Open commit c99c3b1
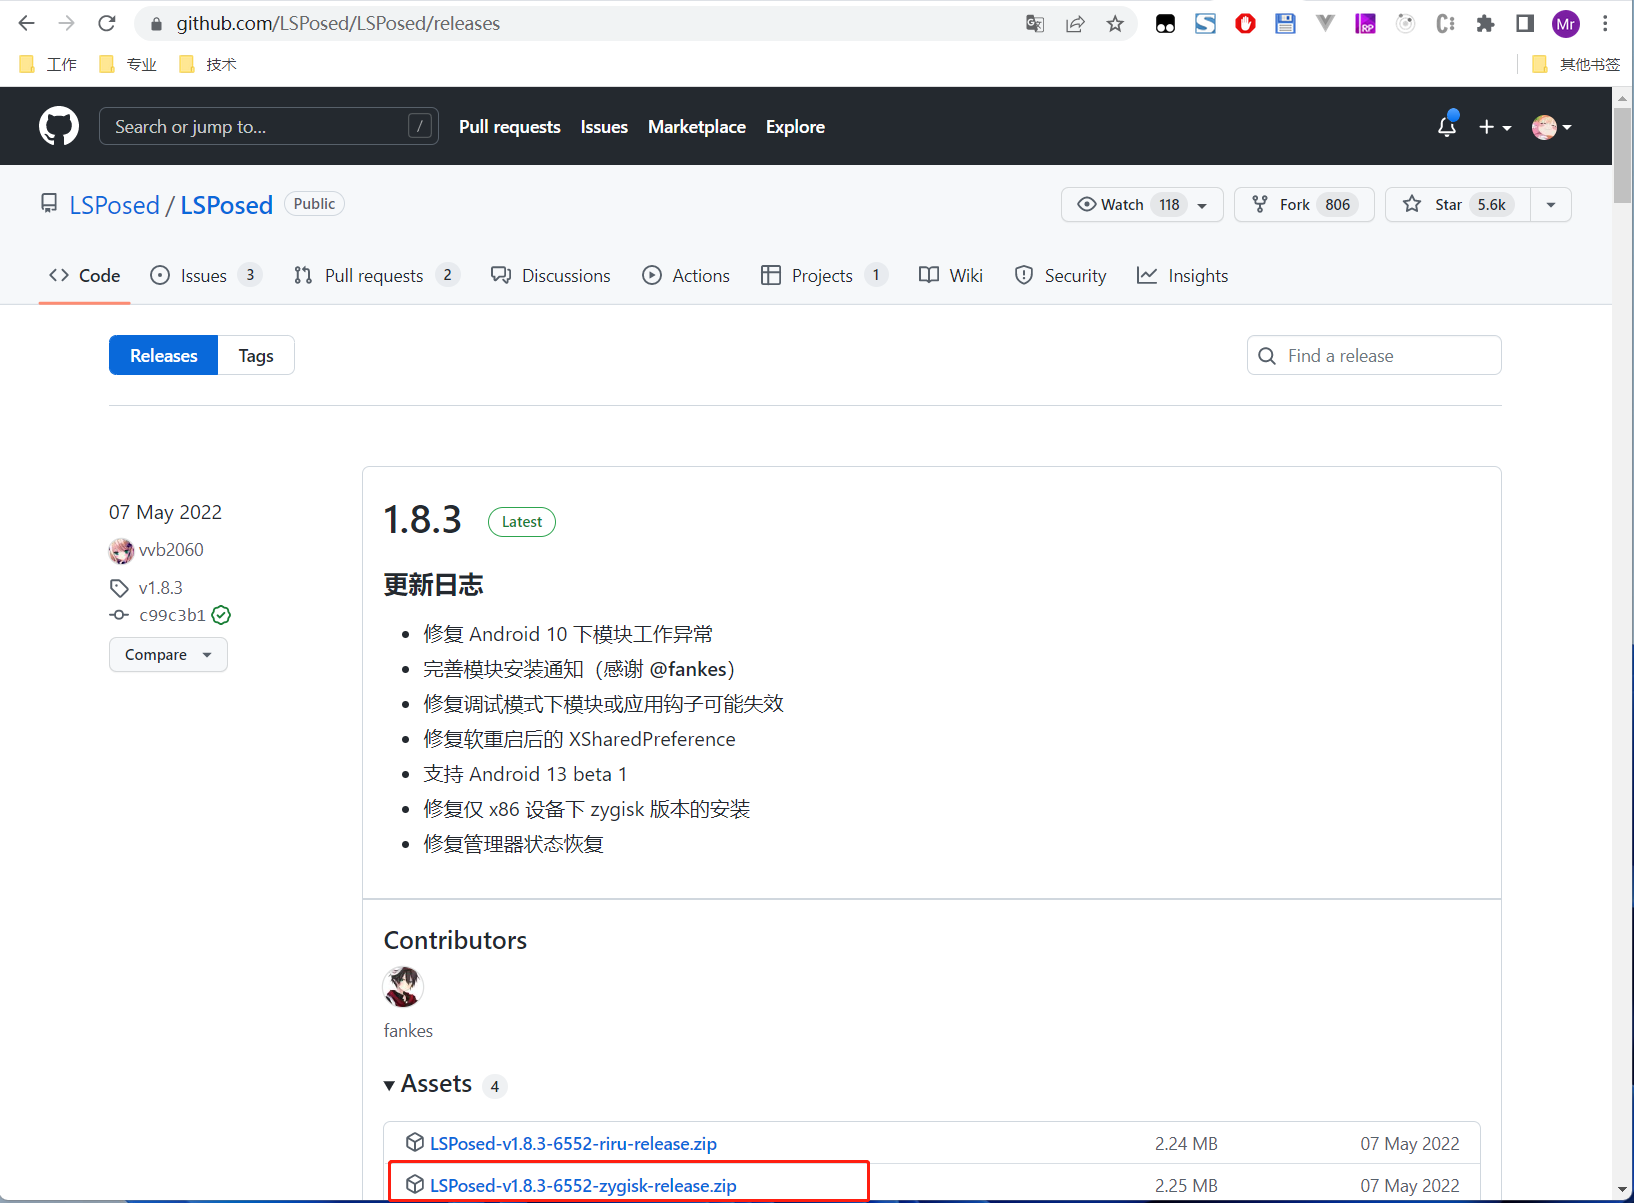Viewport: 1634px width, 1203px height. click(172, 615)
